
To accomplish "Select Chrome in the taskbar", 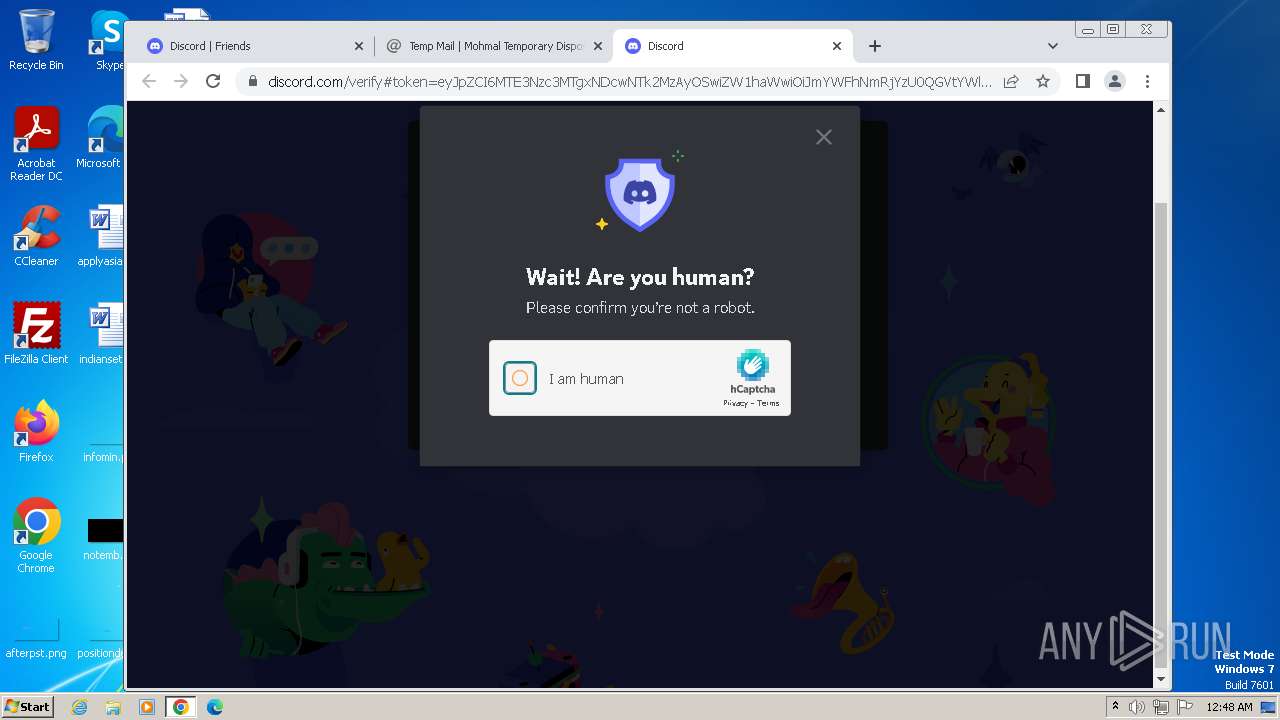I will tap(180, 707).
